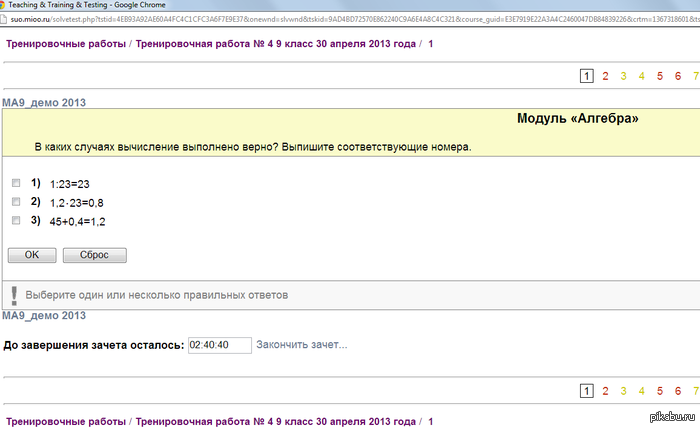Open the footer Тренировочные работы breadcrumb link
700x428 pixels.
coord(66,422)
